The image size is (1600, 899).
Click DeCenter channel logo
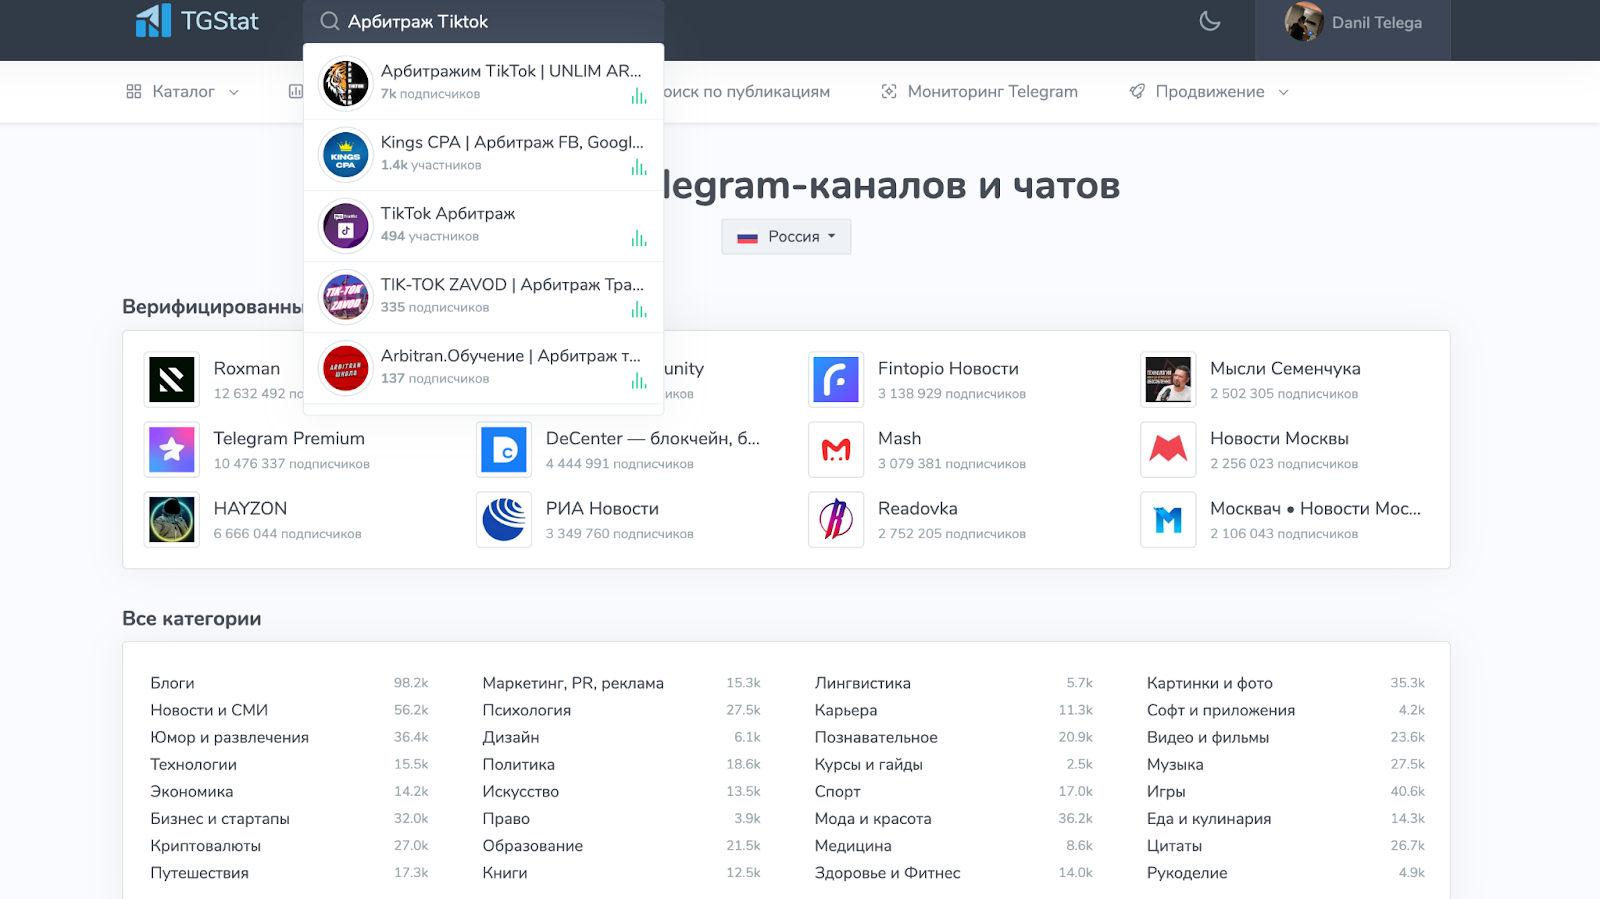(x=504, y=450)
